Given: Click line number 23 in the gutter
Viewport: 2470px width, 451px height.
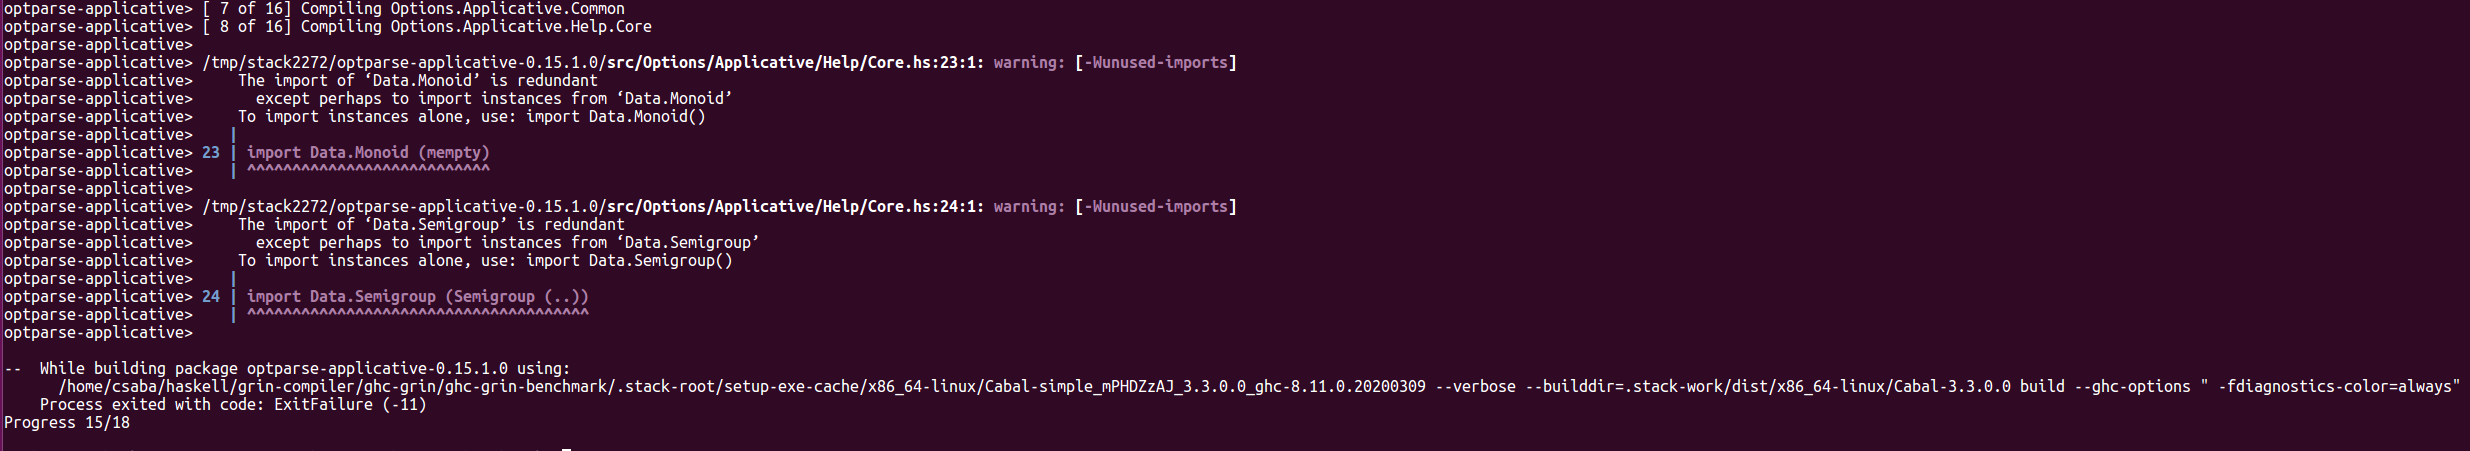Looking at the screenshot, I should coord(211,153).
